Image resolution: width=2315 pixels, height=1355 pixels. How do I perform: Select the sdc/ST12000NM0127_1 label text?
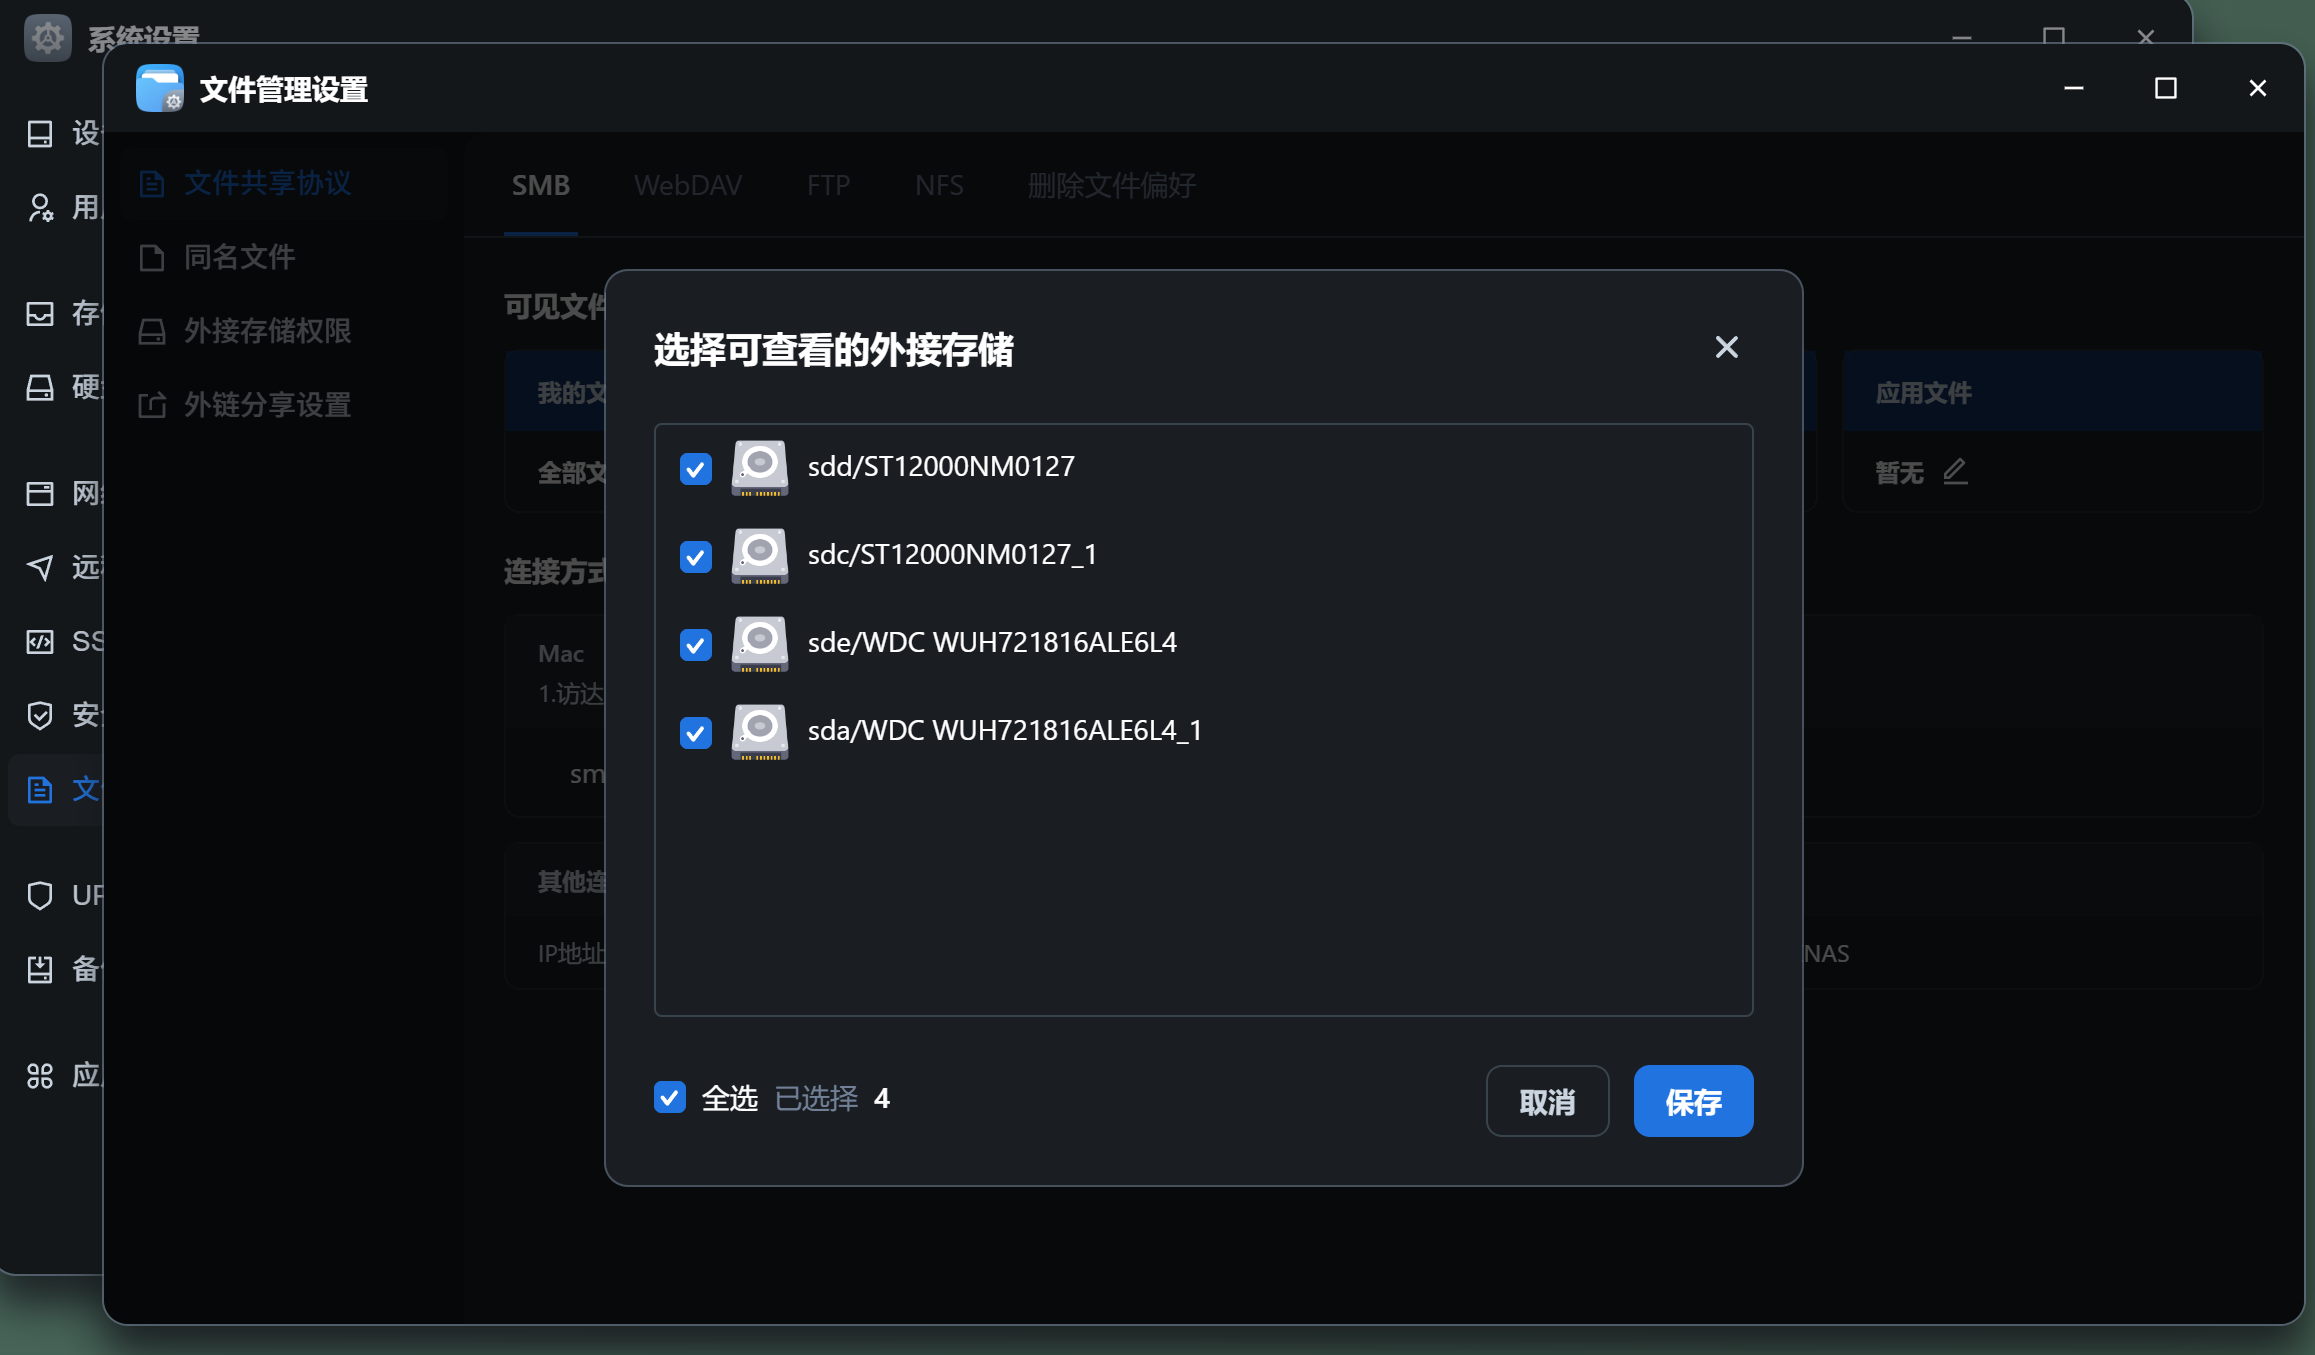pos(952,554)
